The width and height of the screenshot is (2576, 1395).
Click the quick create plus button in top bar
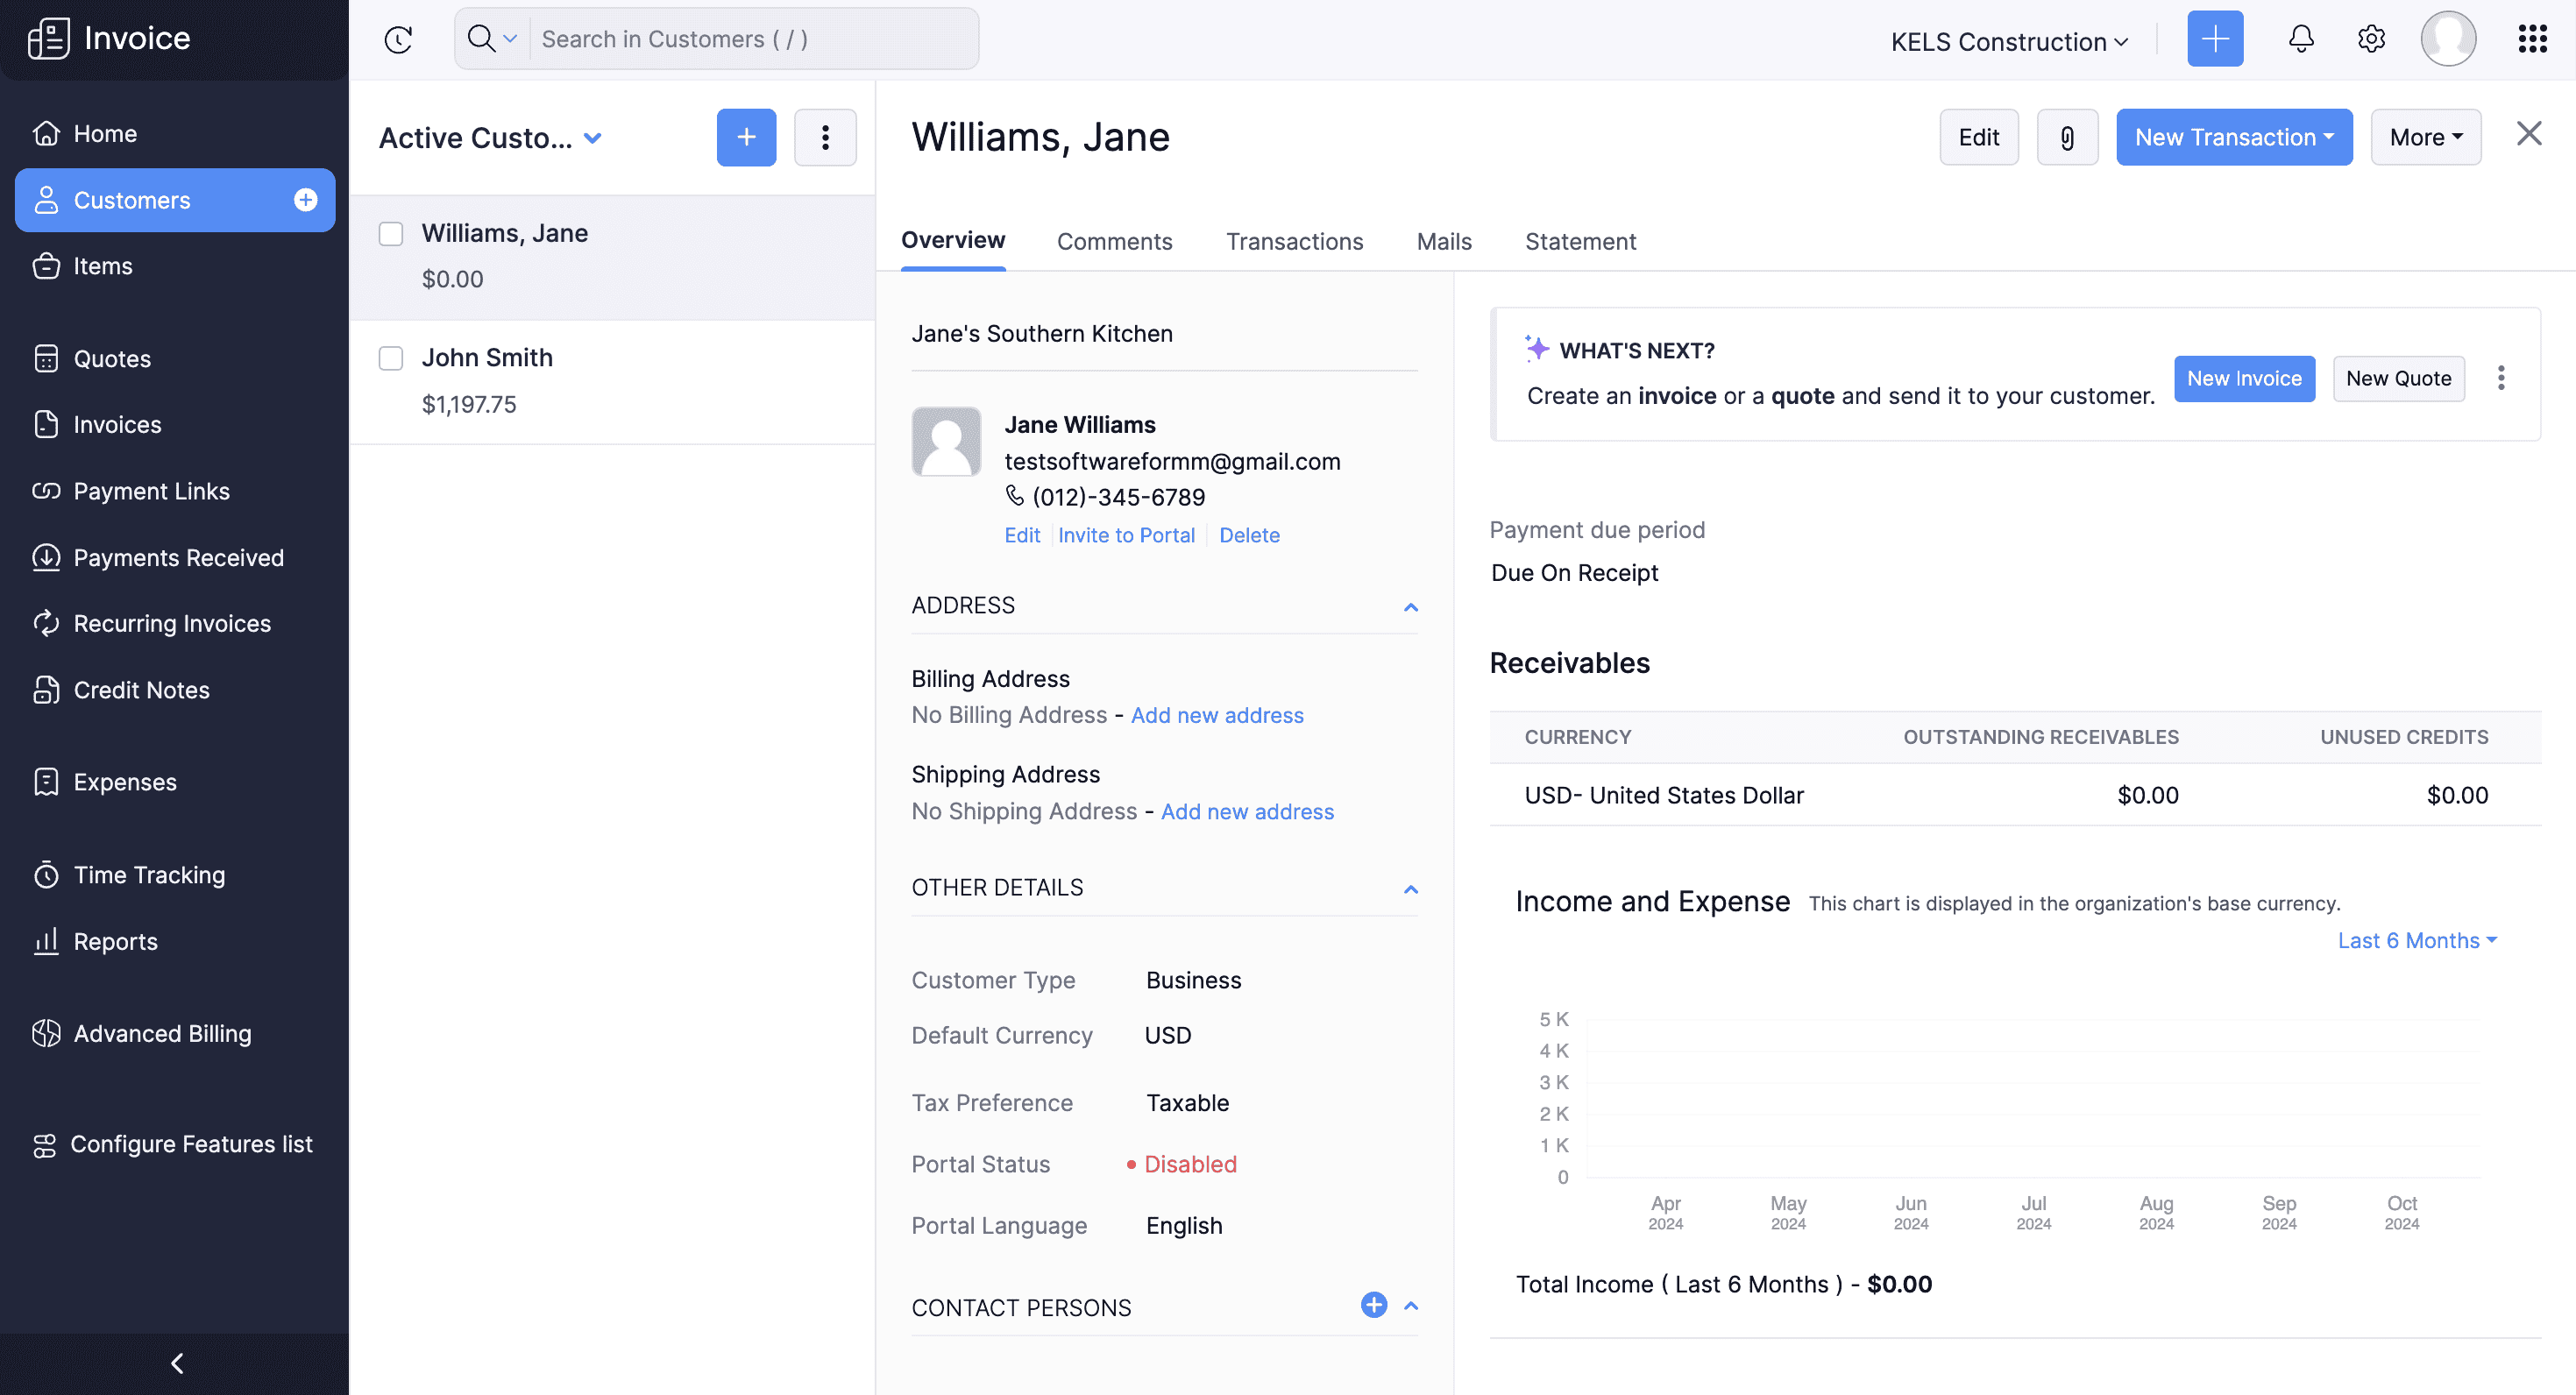click(x=2215, y=39)
